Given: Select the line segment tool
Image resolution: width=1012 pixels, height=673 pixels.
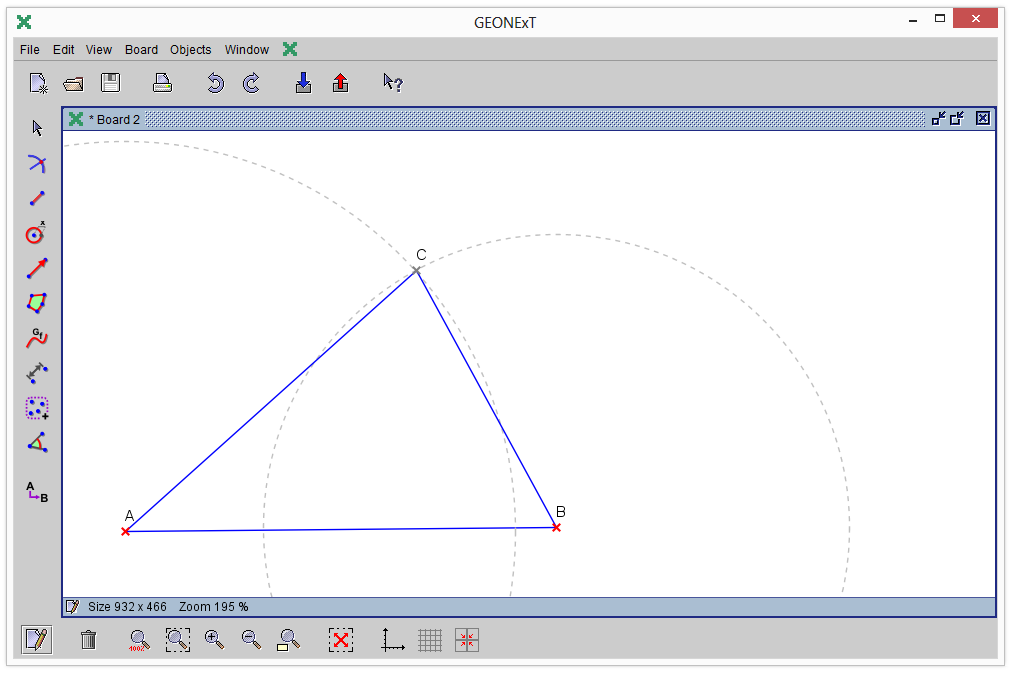Looking at the screenshot, I should (x=37, y=198).
